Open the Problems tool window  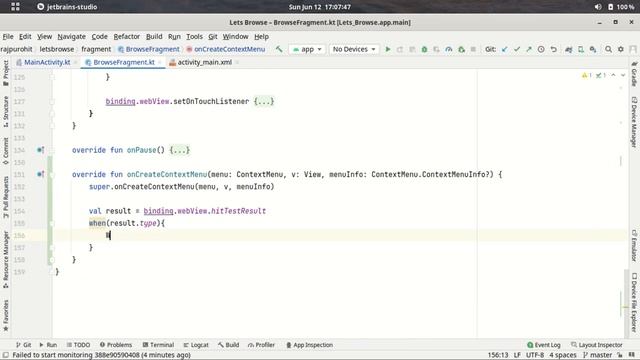click(116, 345)
